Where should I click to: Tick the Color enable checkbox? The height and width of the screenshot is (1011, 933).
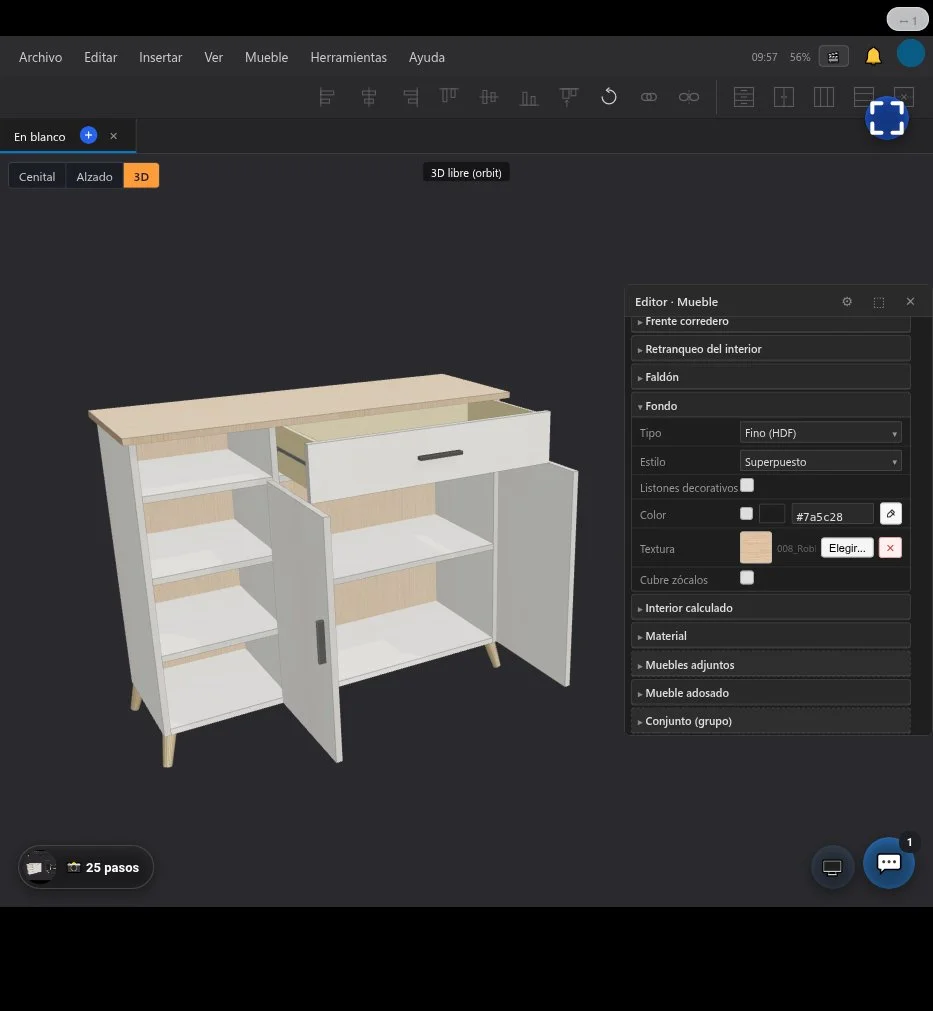[x=746, y=513]
